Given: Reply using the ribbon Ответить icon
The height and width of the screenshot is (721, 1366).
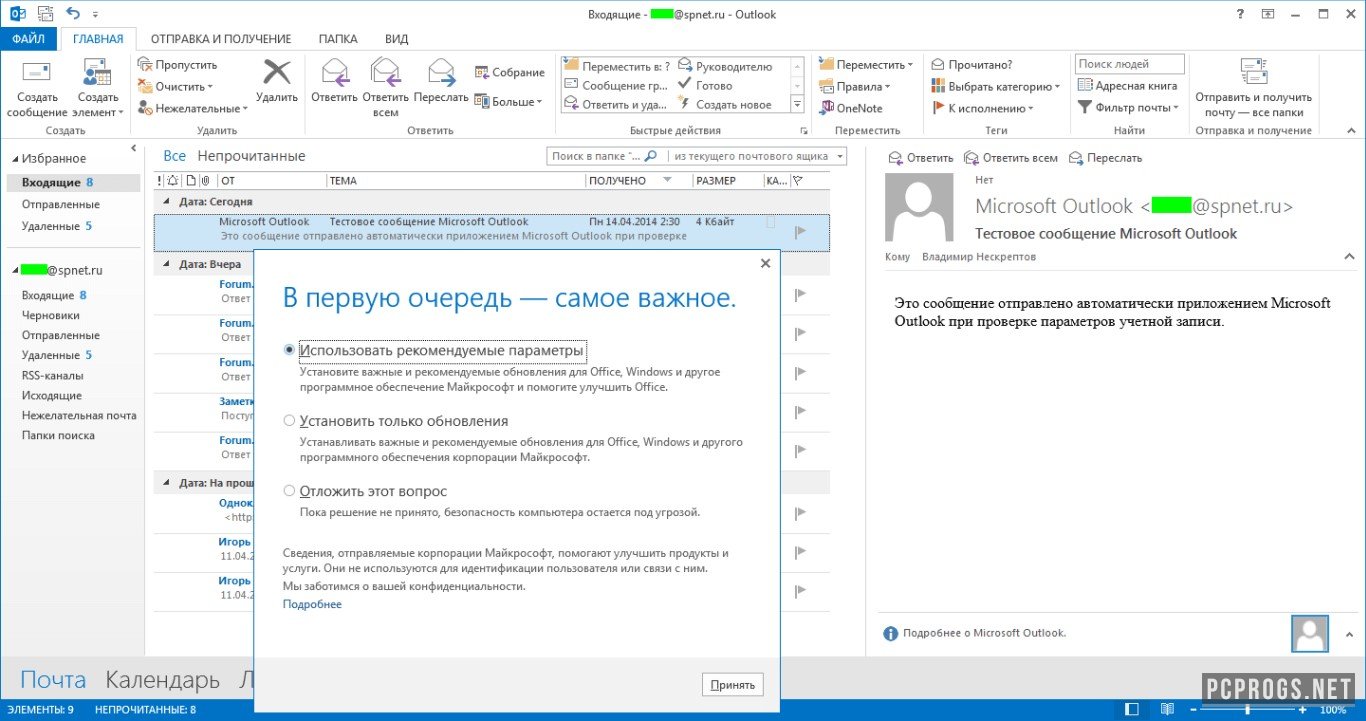Looking at the screenshot, I should (334, 81).
